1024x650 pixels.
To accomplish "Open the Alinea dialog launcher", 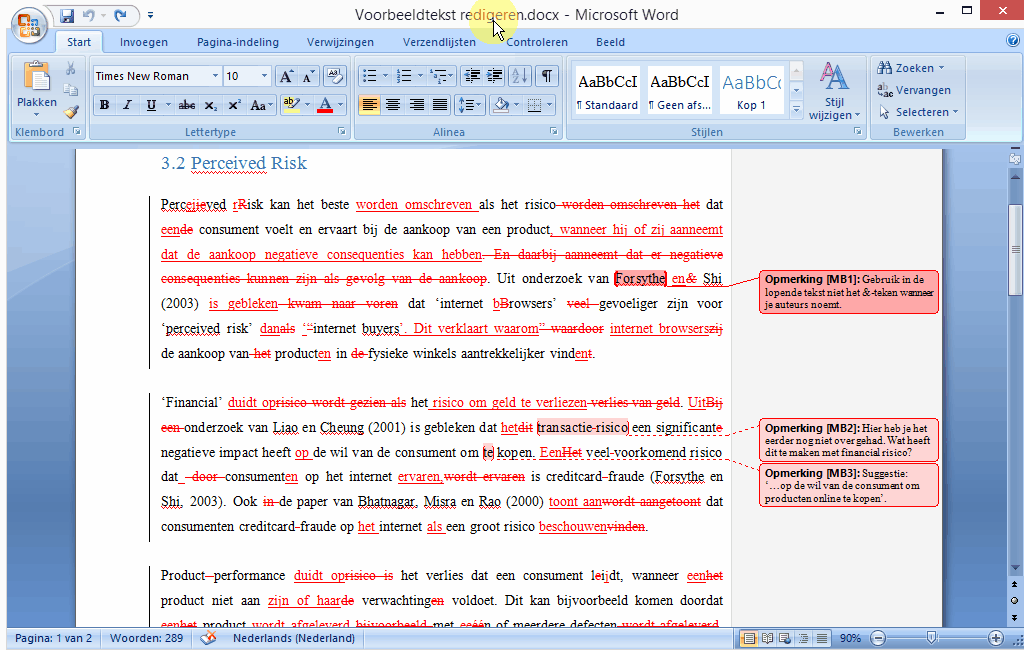I will [x=554, y=131].
